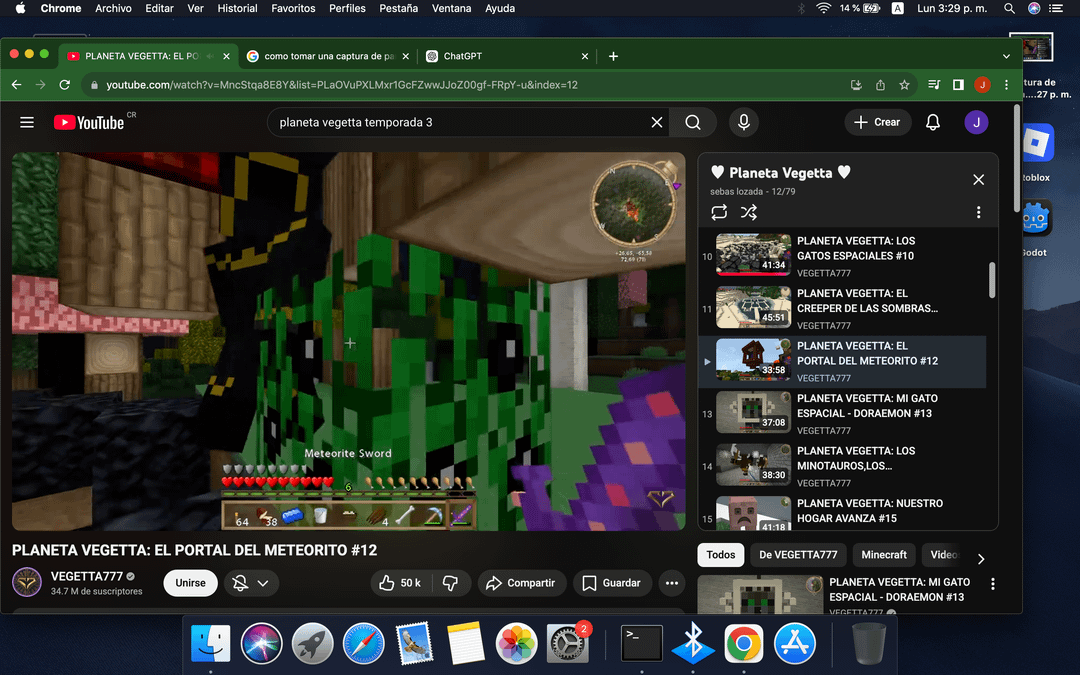1080x675 pixels.
Task: Toggle Chrome side panel icon
Action: [x=958, y=85]
